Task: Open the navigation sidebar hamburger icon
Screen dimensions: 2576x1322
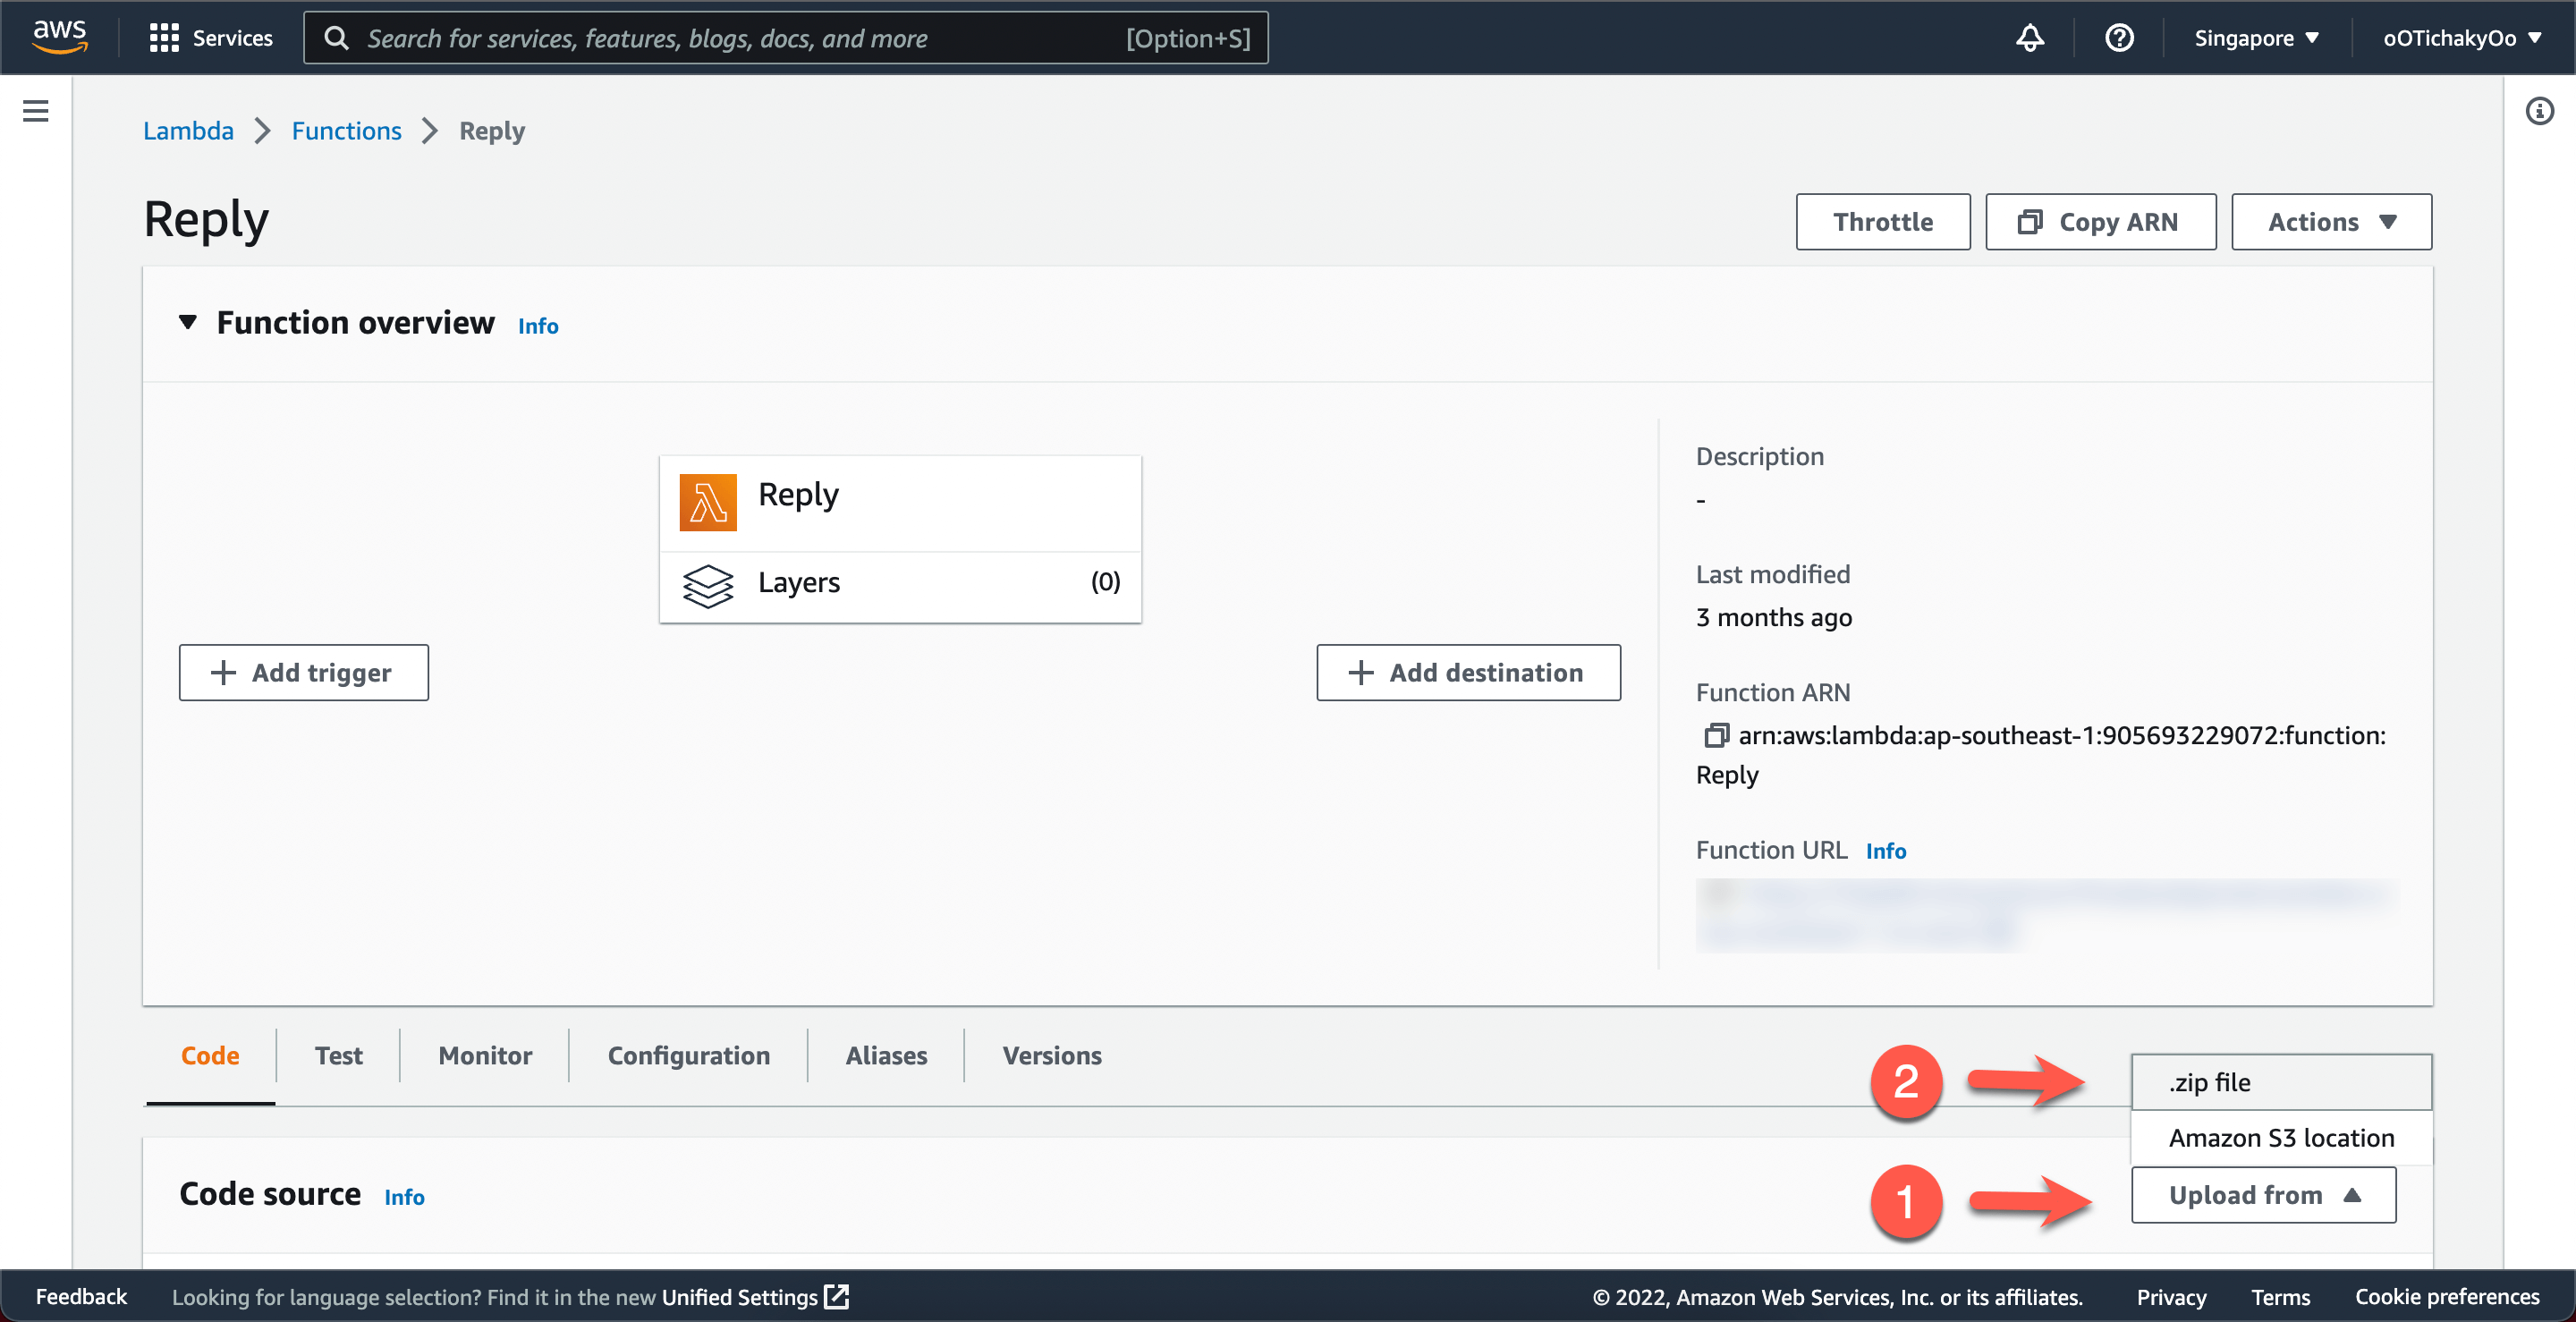Action: click(x=35, y=110)
